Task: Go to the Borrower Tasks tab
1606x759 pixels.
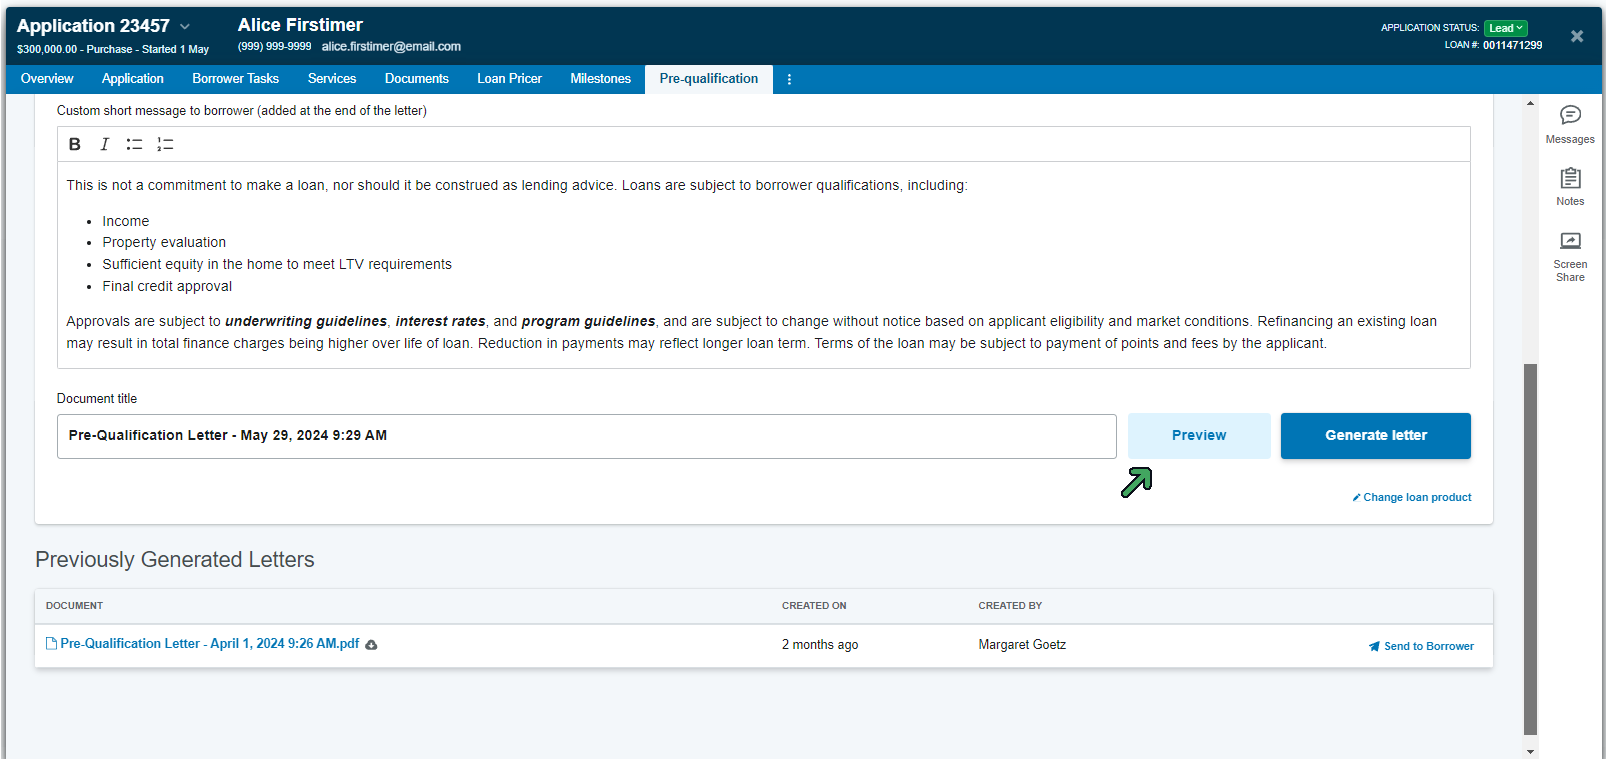Action: click(235, 79)
